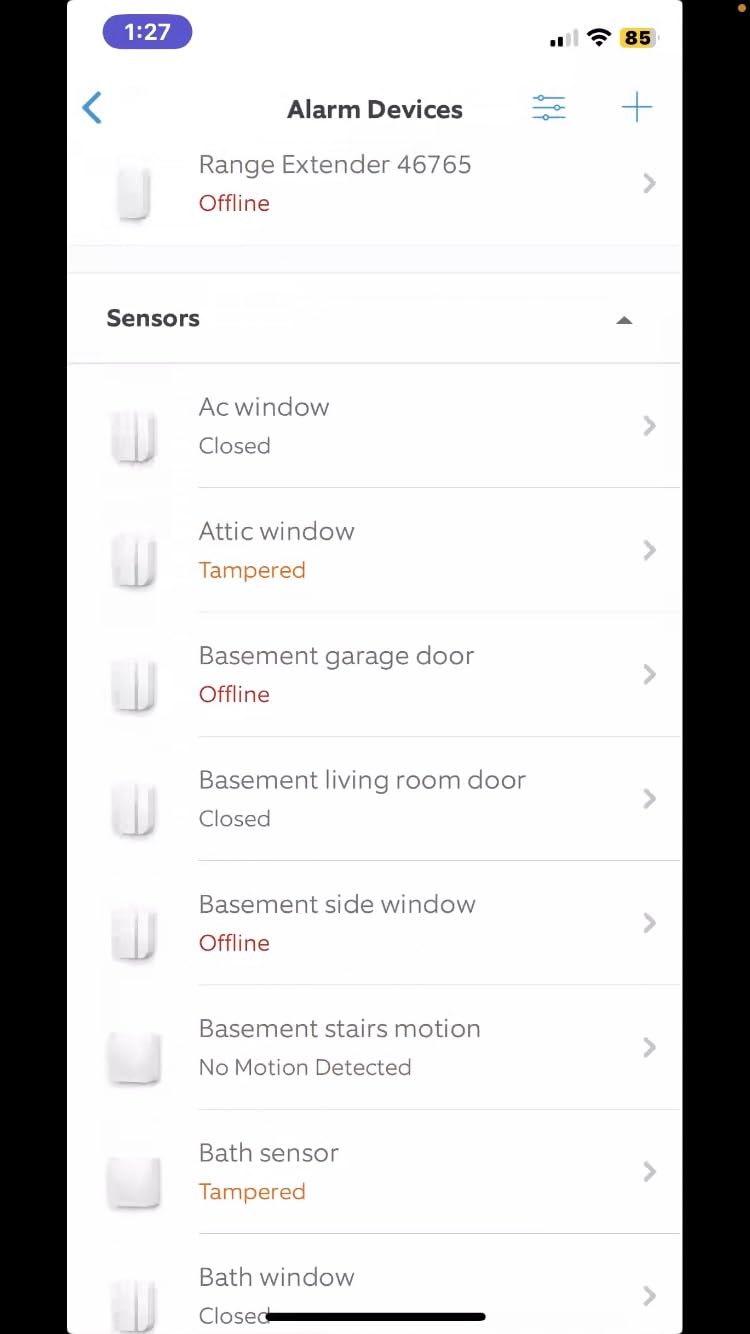Image resolution: width=750 pixels, height=1334 pixels.
Task: Tap the back arrow icon
Action: click(92, 107)
